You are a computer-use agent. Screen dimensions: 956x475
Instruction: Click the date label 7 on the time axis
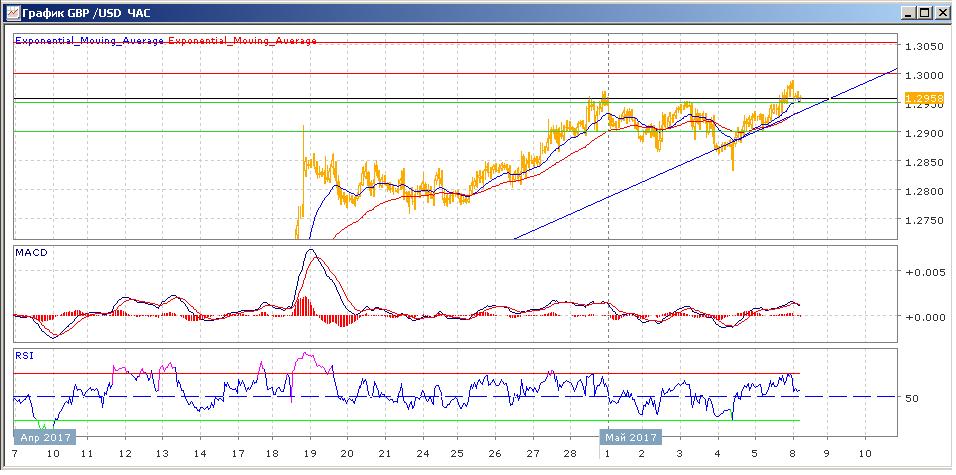click(13, 454)
